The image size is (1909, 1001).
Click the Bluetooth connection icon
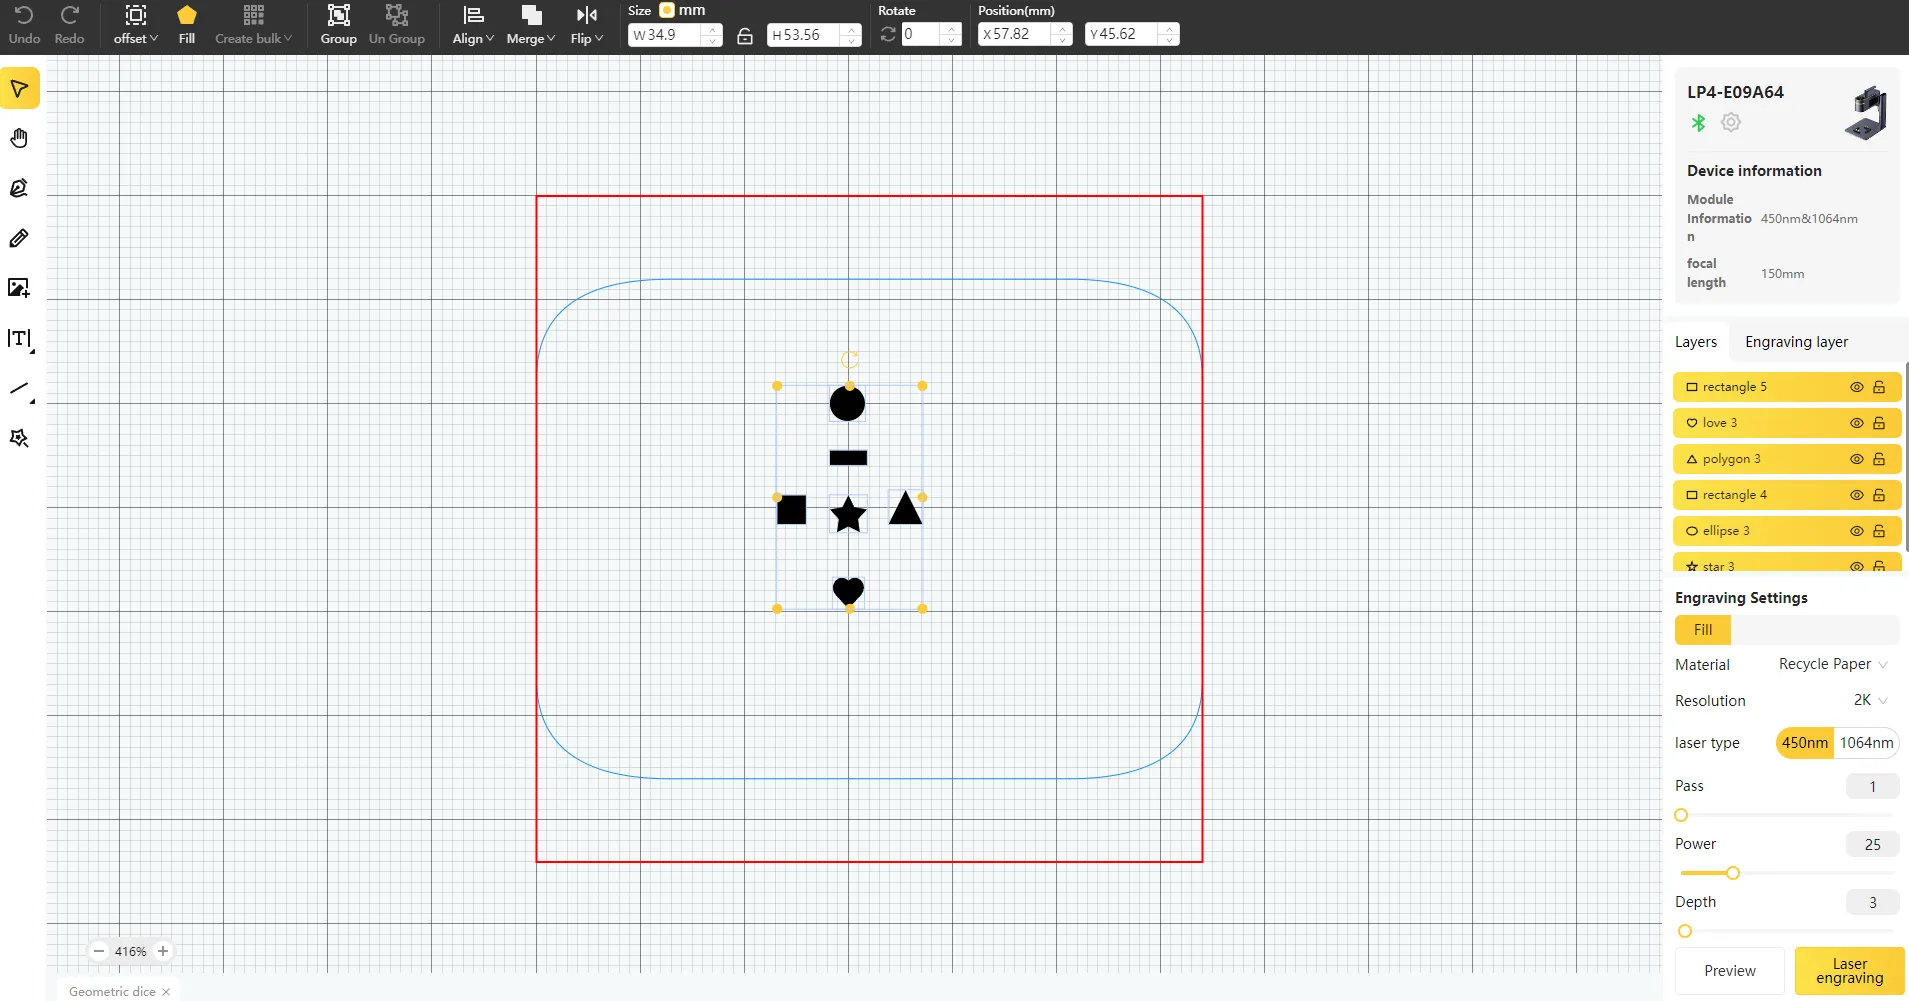1698,122
